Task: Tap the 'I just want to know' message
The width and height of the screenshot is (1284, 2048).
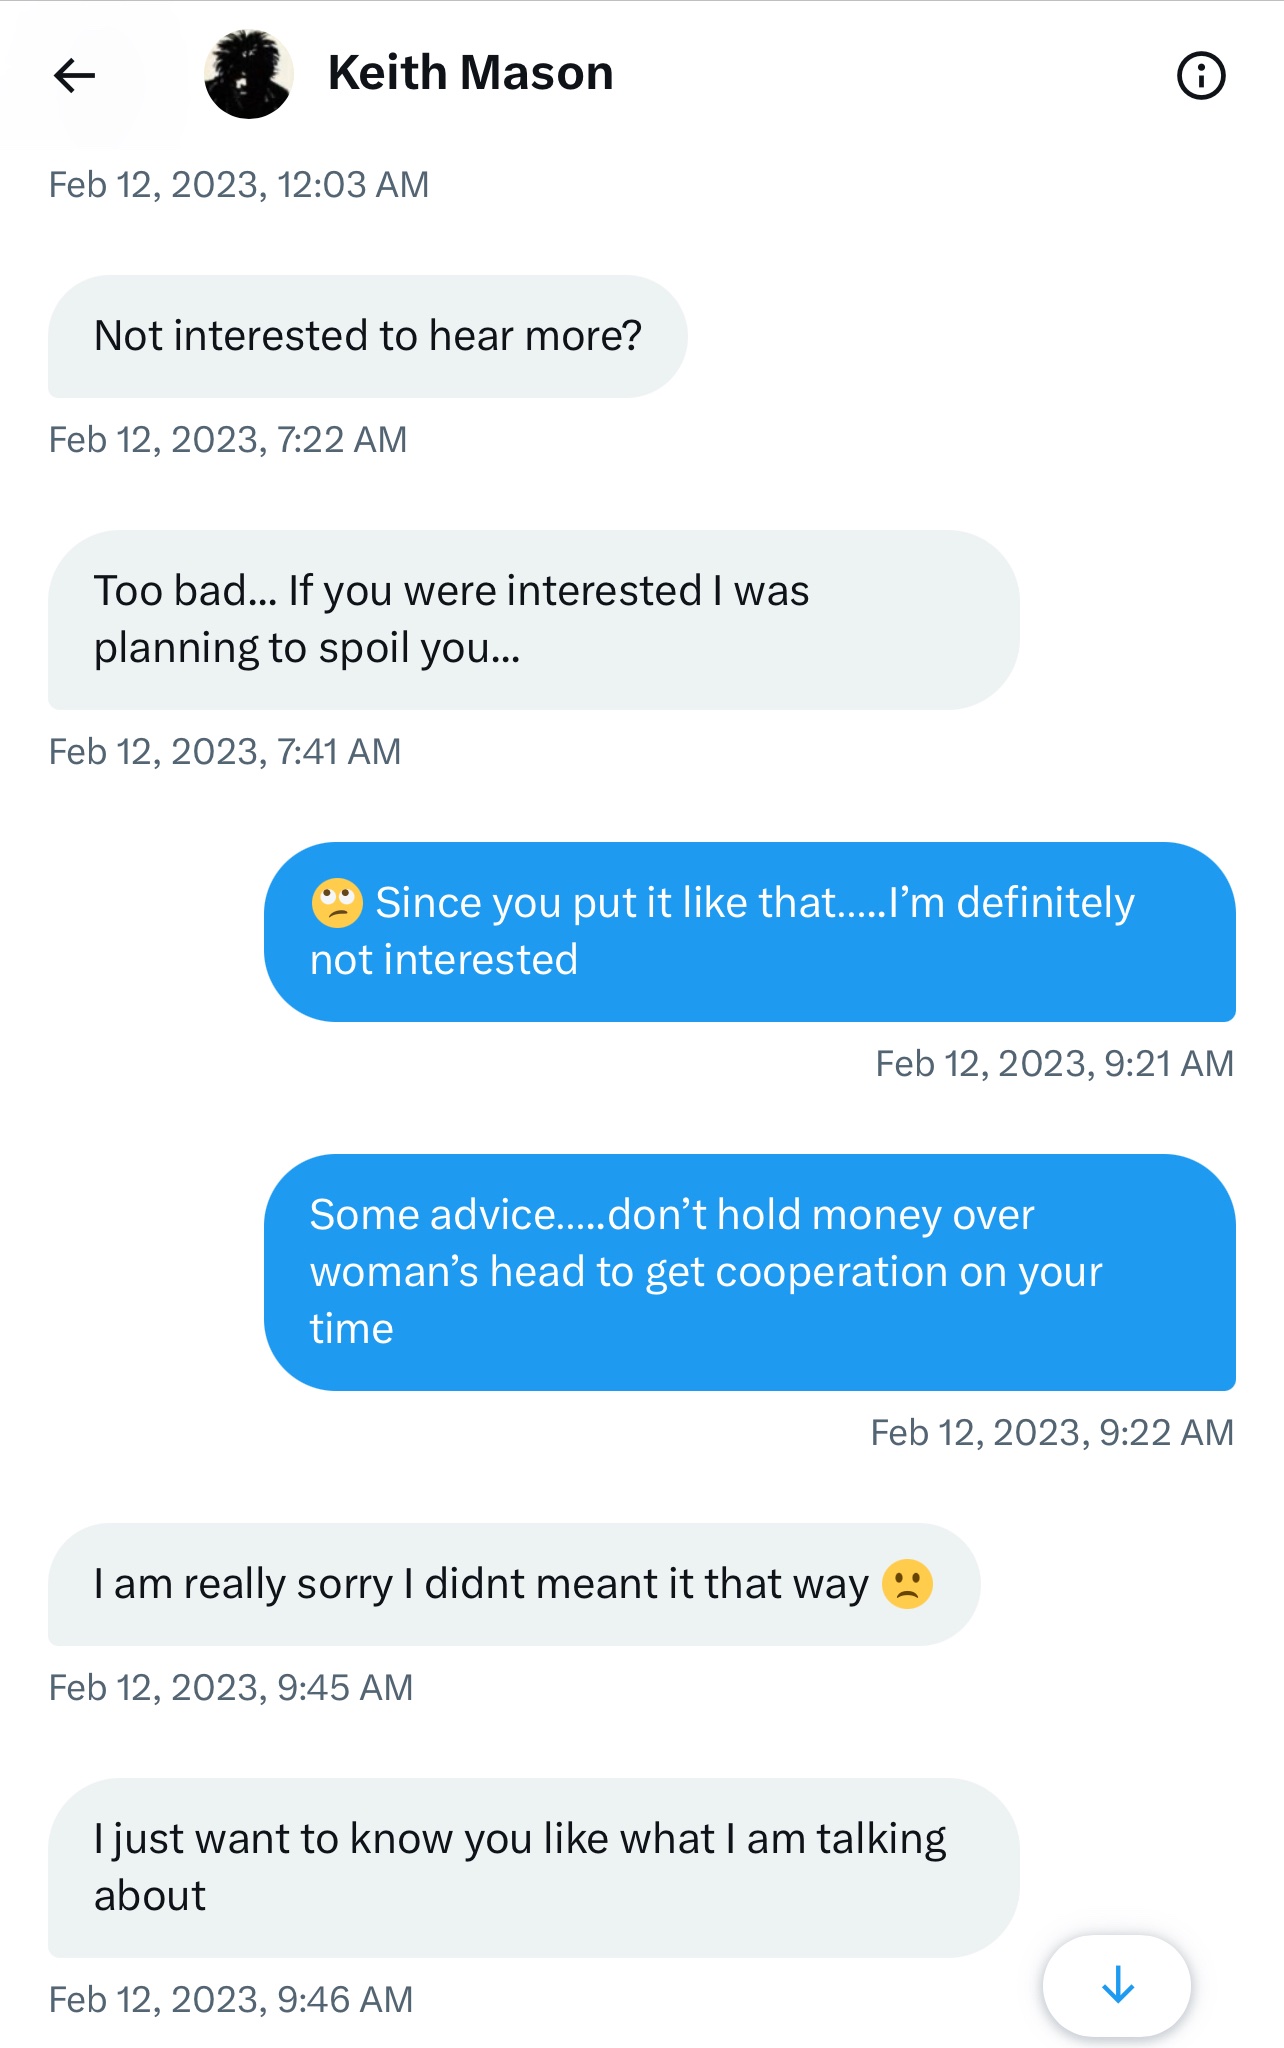Action: pyautogui.click(x=533, y=1868)
